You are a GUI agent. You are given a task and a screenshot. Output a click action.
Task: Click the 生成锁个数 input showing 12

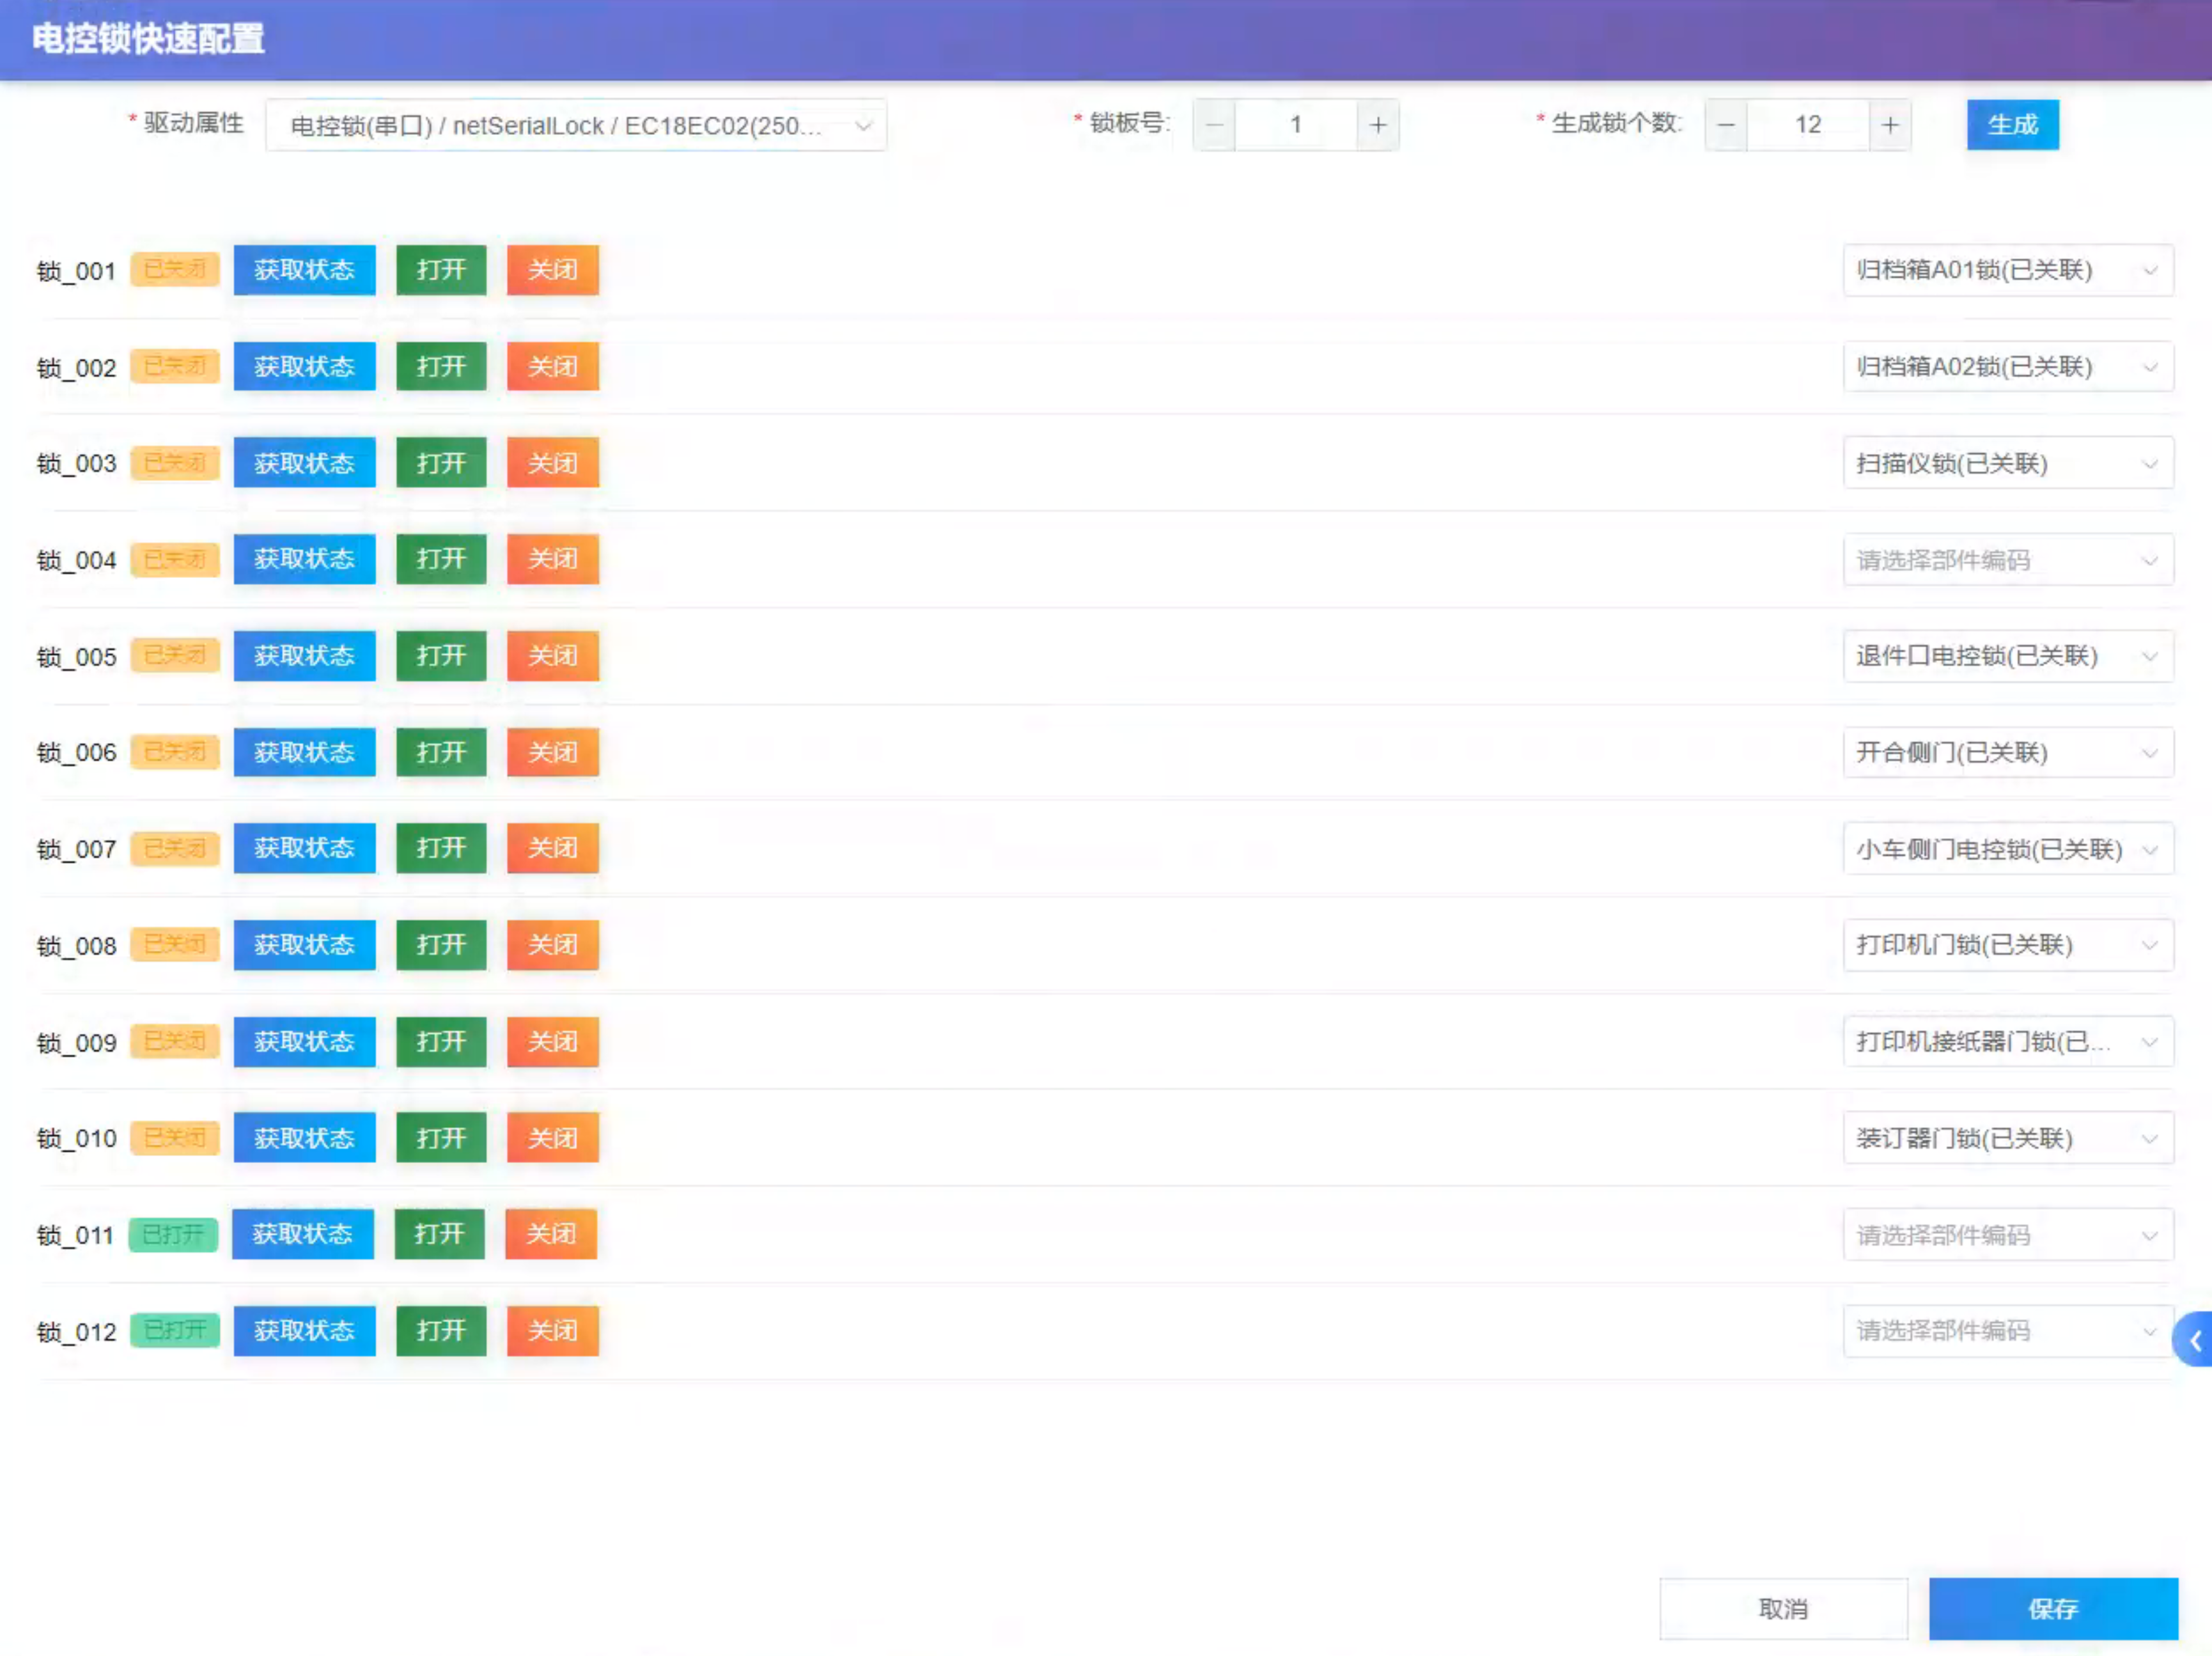(1808, 125)
